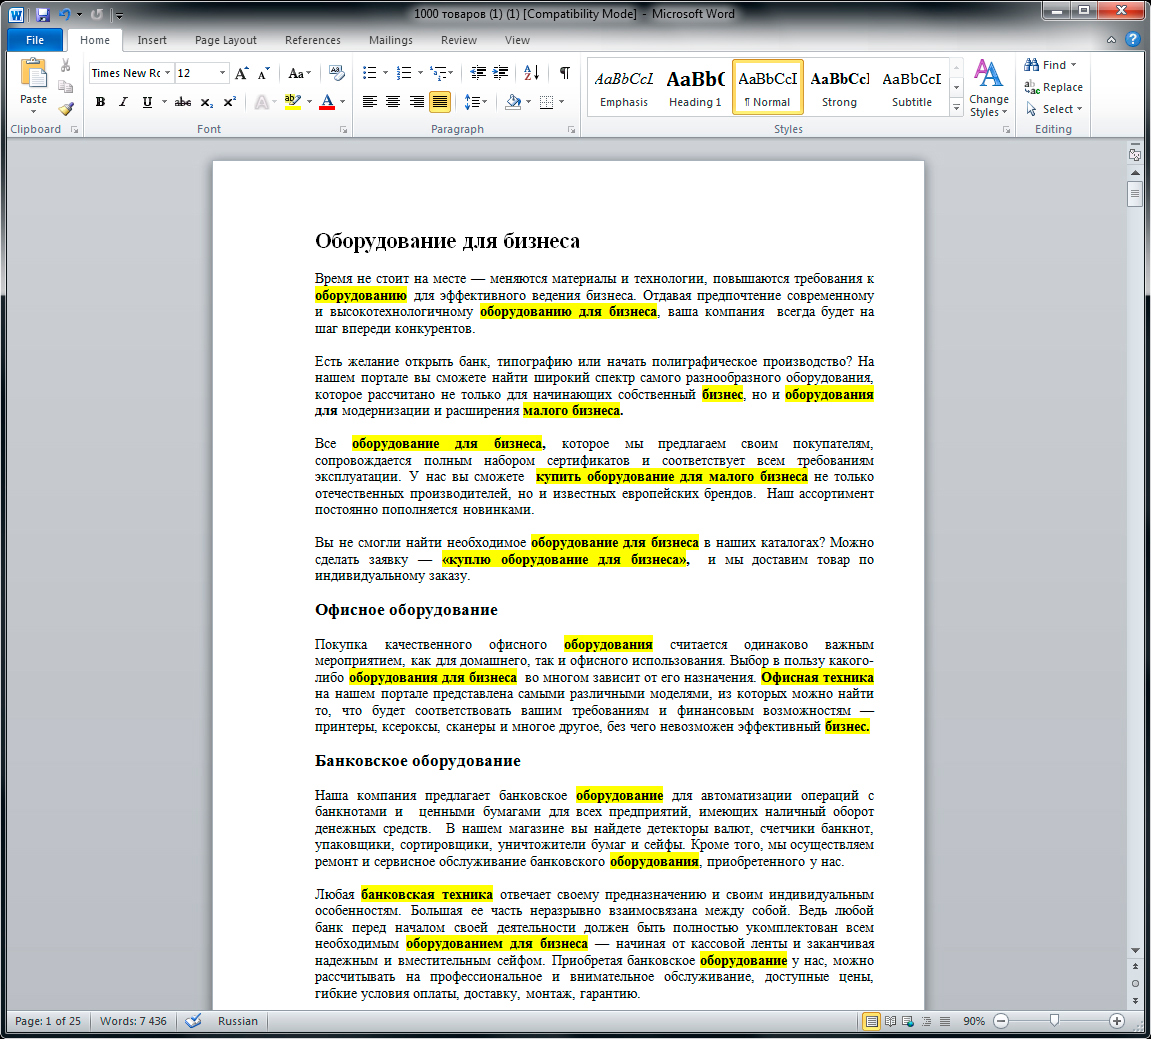Clear formatting with eraser icon

click(336, 73)
